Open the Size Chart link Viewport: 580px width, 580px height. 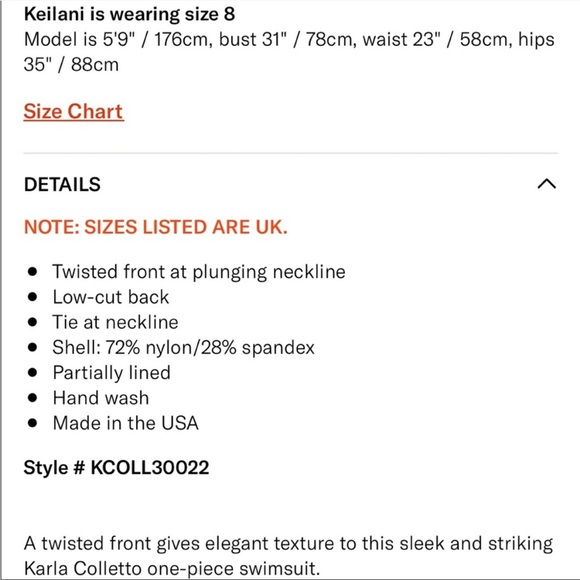(x=73, y=111)
